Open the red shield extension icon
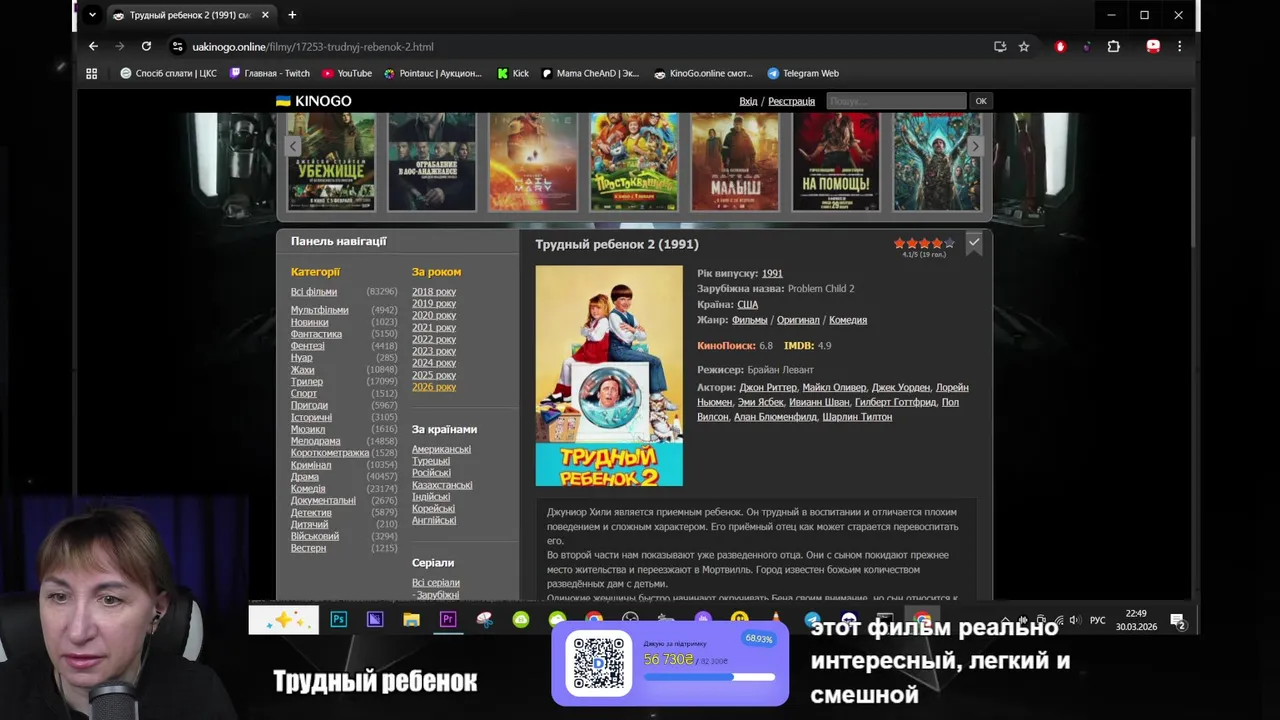Image resolution: width=1280 pixels, height=720 pixels. 1060,46
